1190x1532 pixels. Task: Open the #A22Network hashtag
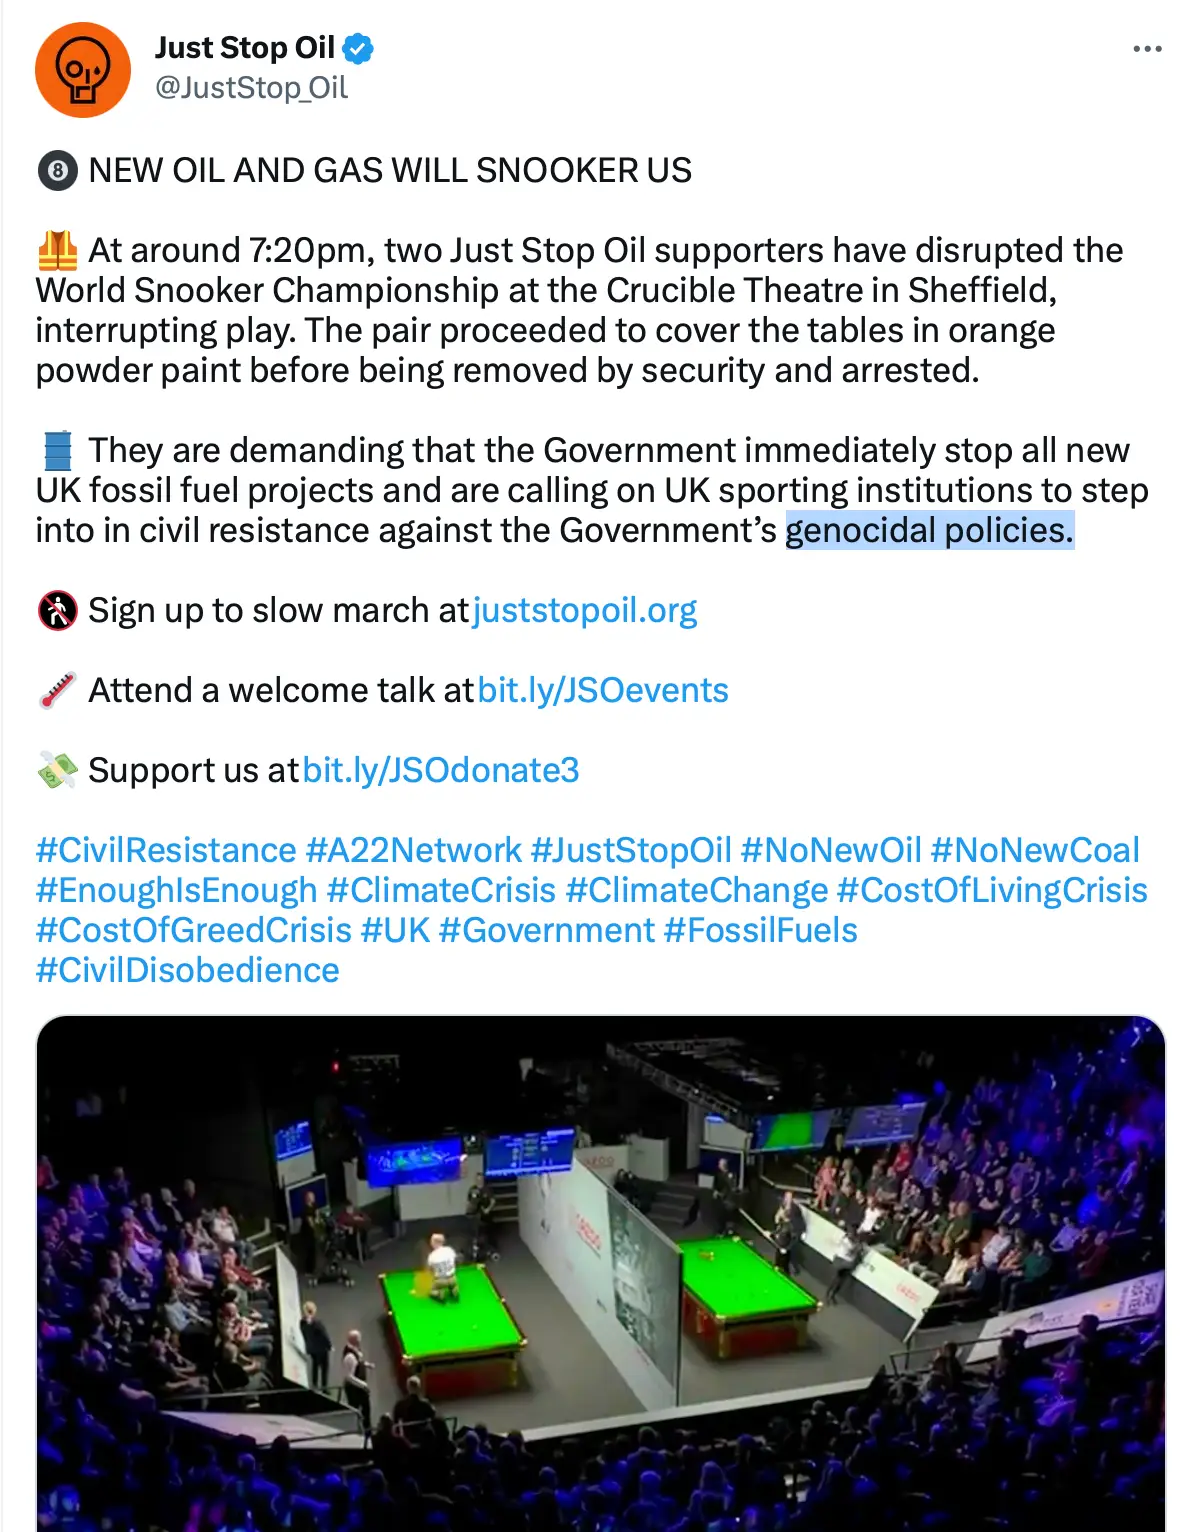414,850
